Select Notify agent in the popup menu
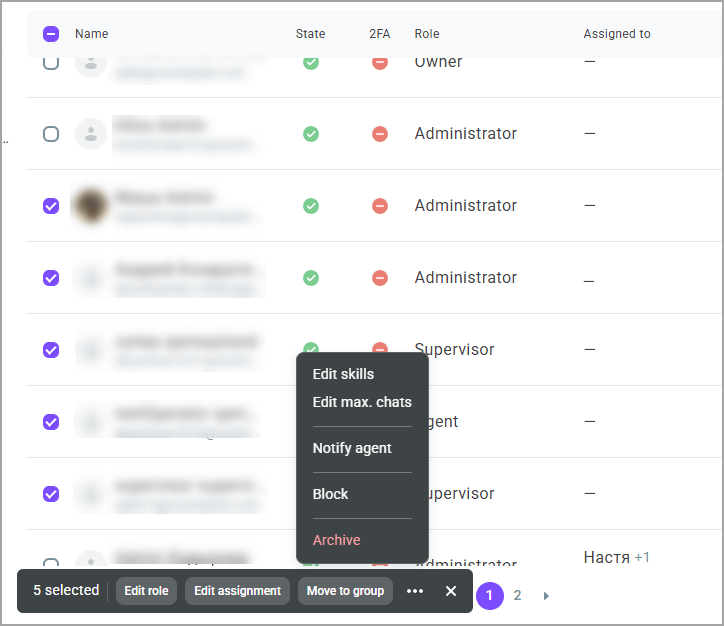724x626 pixels. (x=352, y=448)
